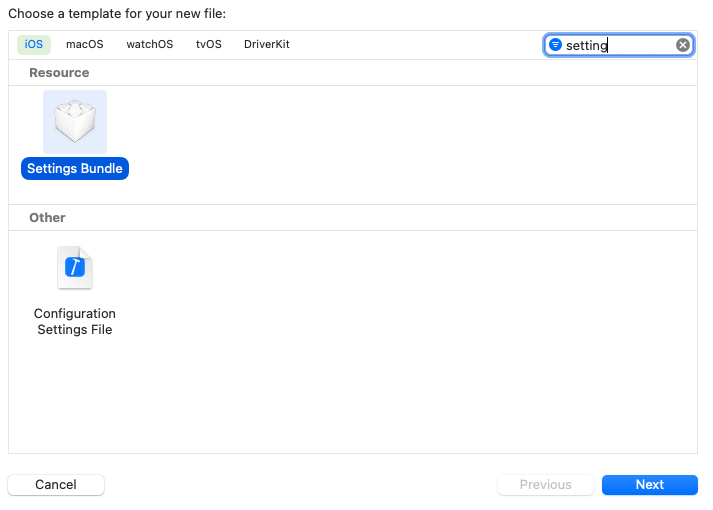713x510 pixels.
Task: Click the Next button
Action: pyautogui.click(x=650, y=485)
